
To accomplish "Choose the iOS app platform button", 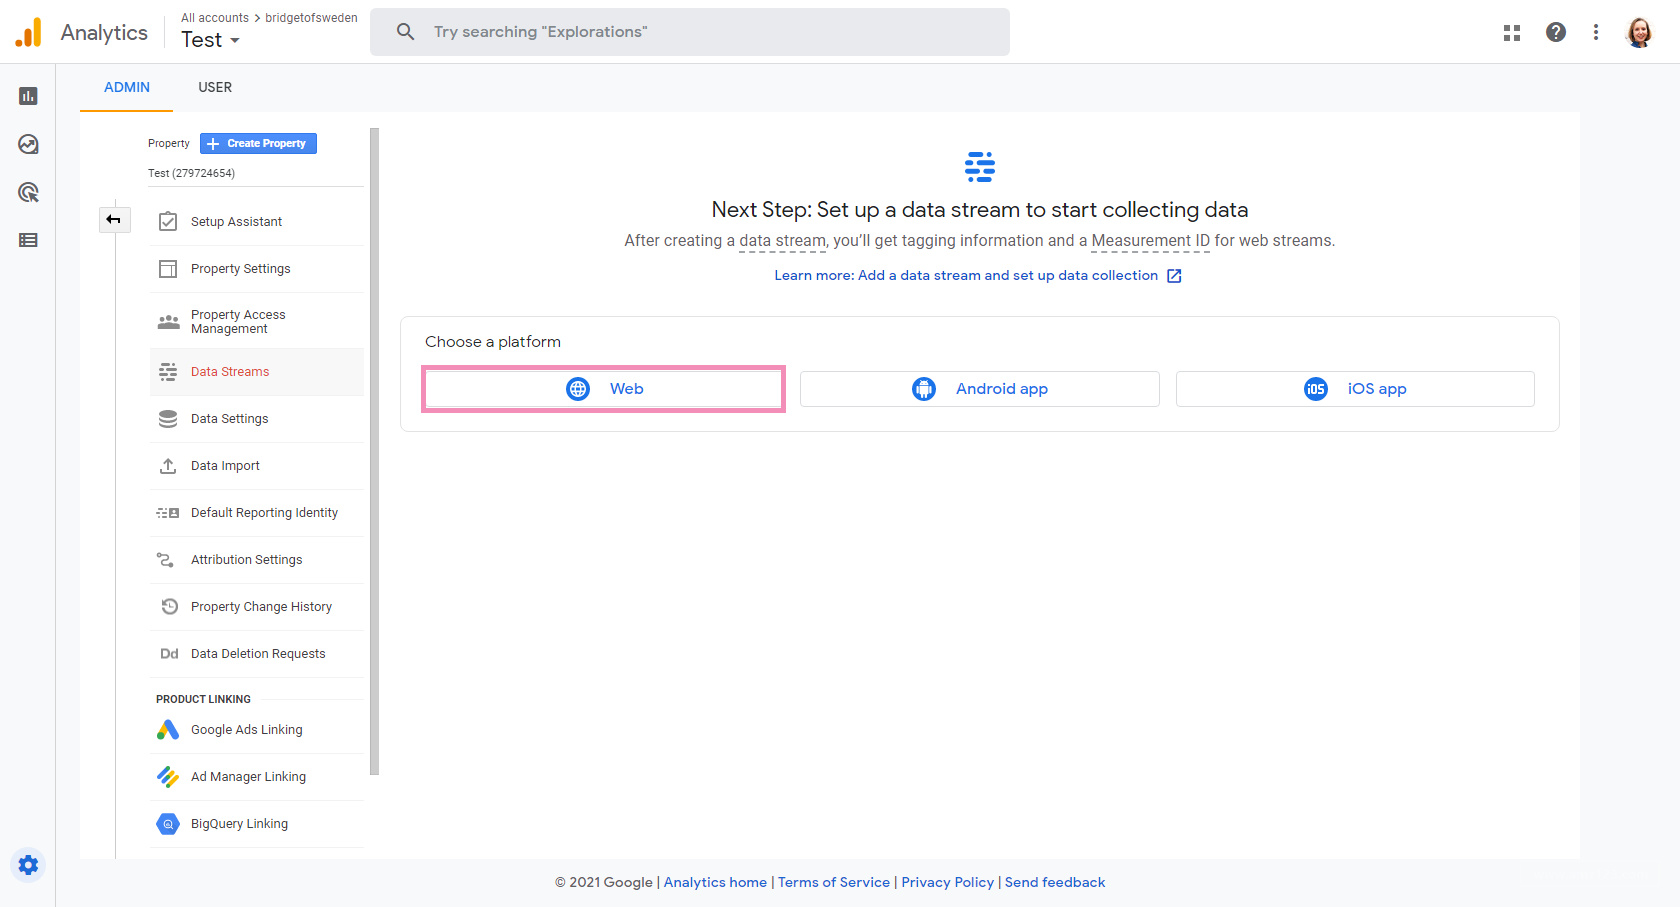I will pos(1355,389).
